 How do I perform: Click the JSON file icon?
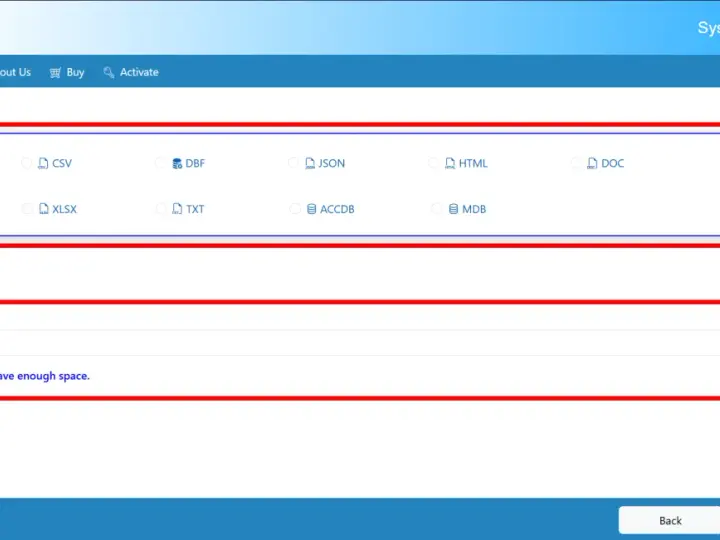(x=310, y=163)
